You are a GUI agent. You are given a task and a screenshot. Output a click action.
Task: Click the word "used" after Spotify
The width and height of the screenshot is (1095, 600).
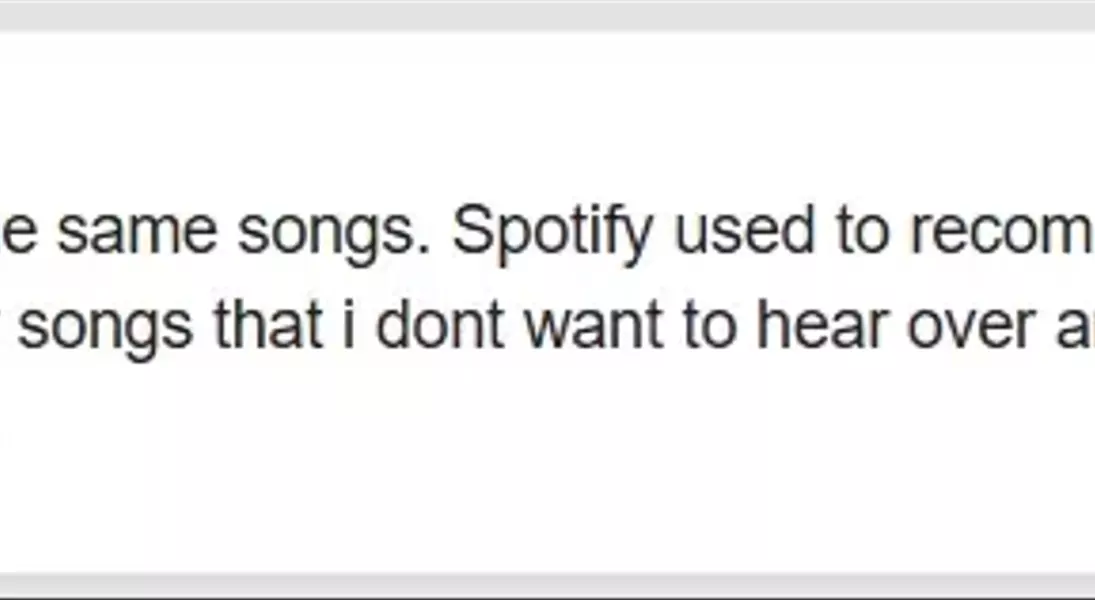744,231
